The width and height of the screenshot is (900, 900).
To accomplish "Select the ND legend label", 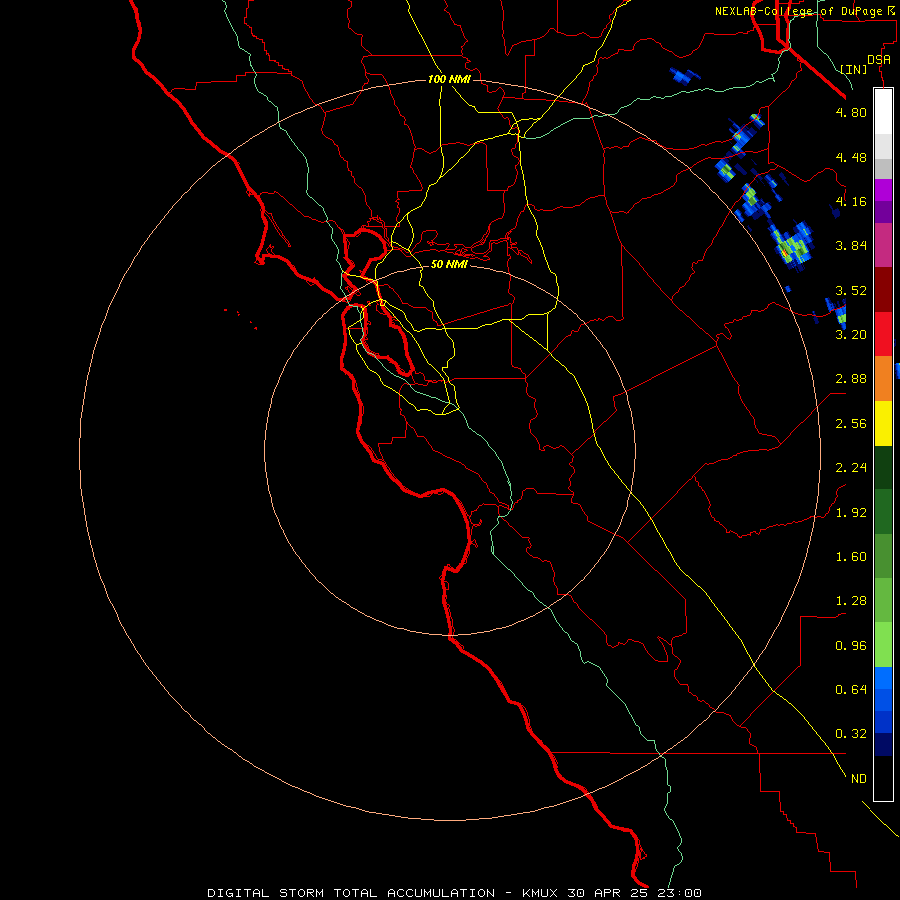I will point(858,779).
